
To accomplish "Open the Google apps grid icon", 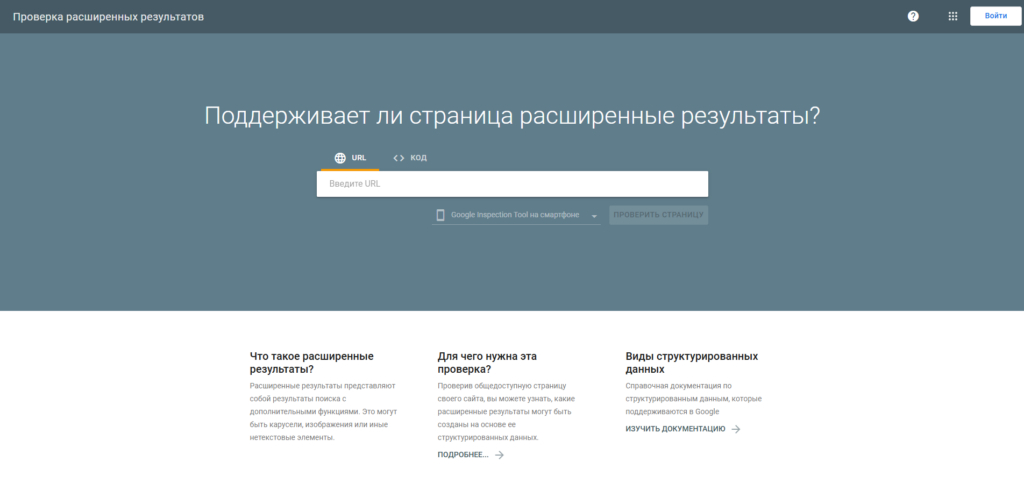I will click(x=953, y=16).
